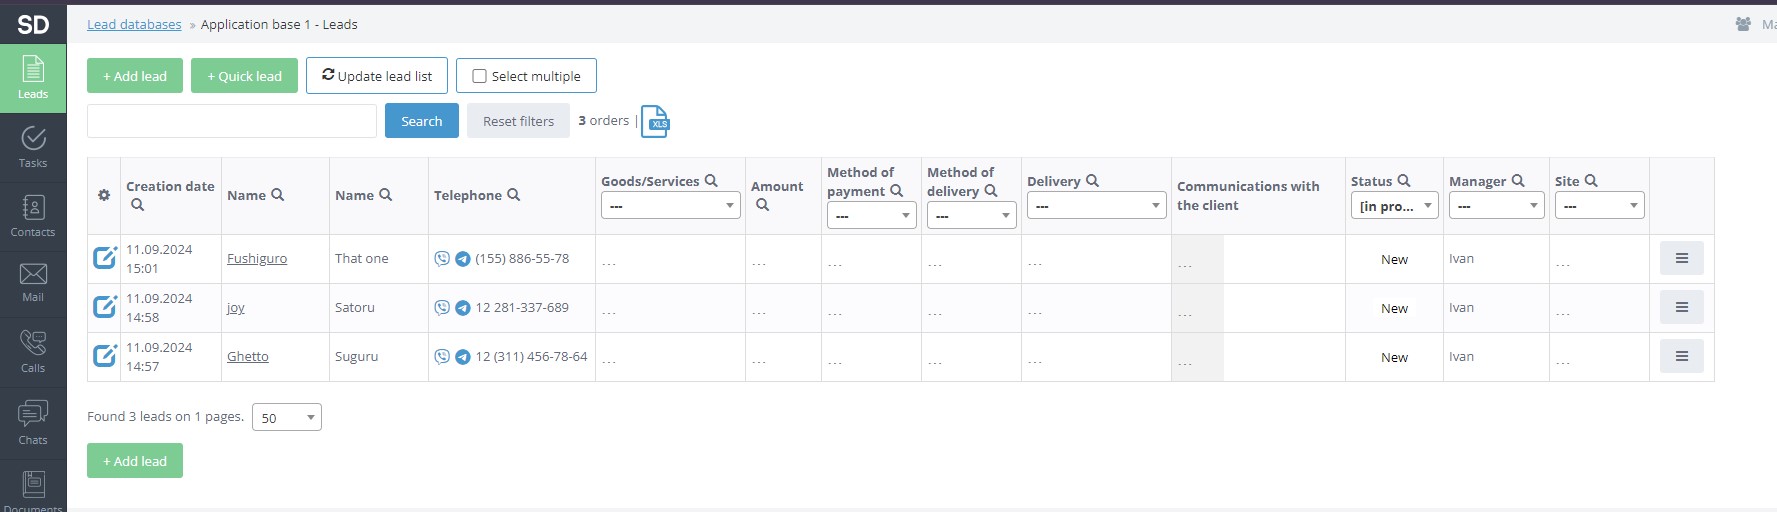The height and width of the screenshot is (512, 1777).
Task: Export leads using the XLS icon
Action: (x=655, y=121)
